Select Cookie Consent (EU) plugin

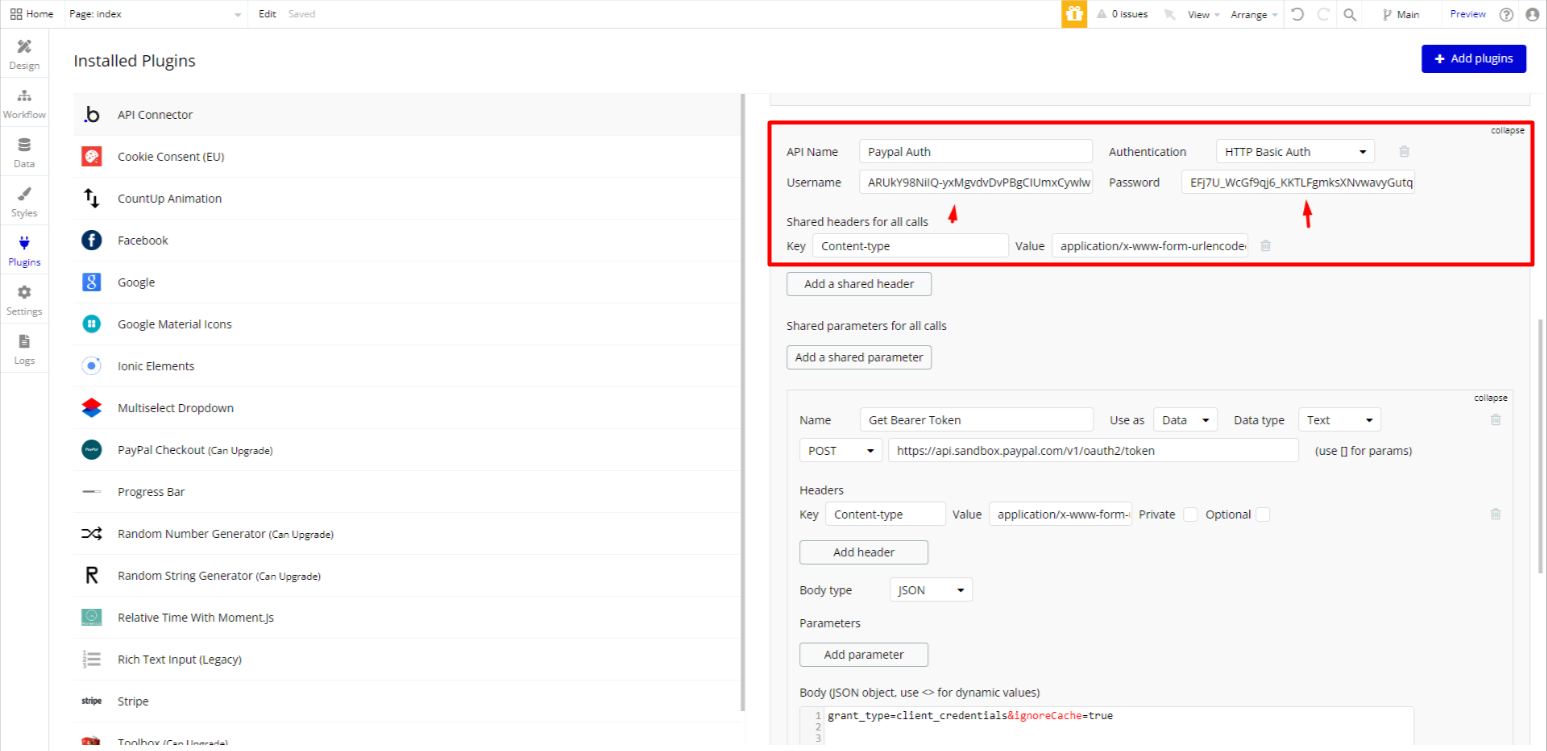pos(407,157)
